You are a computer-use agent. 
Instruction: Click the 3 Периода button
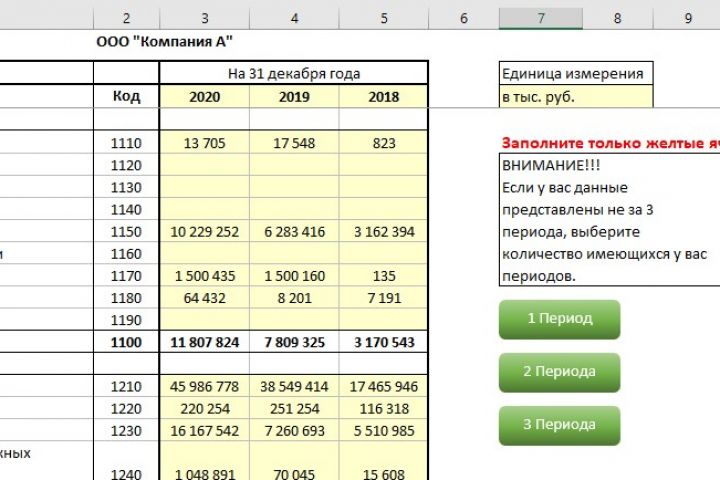(559, 425)
